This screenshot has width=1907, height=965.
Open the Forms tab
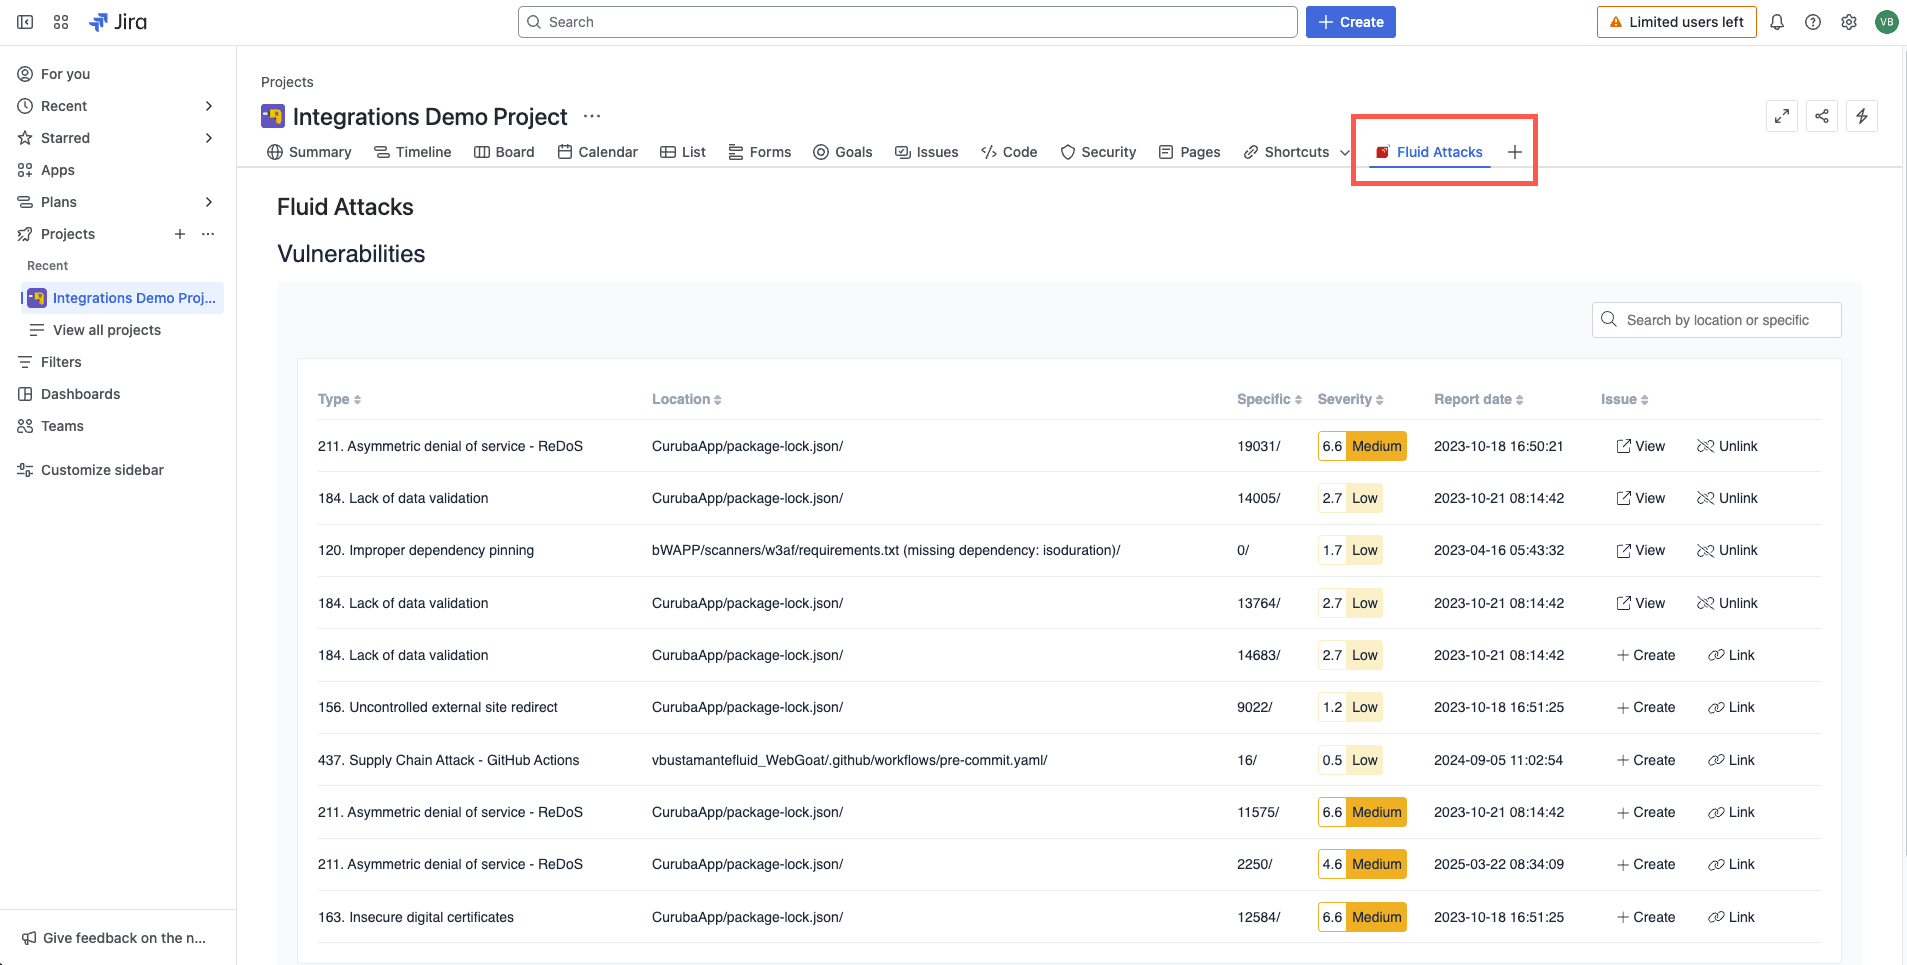click(759, 152)
